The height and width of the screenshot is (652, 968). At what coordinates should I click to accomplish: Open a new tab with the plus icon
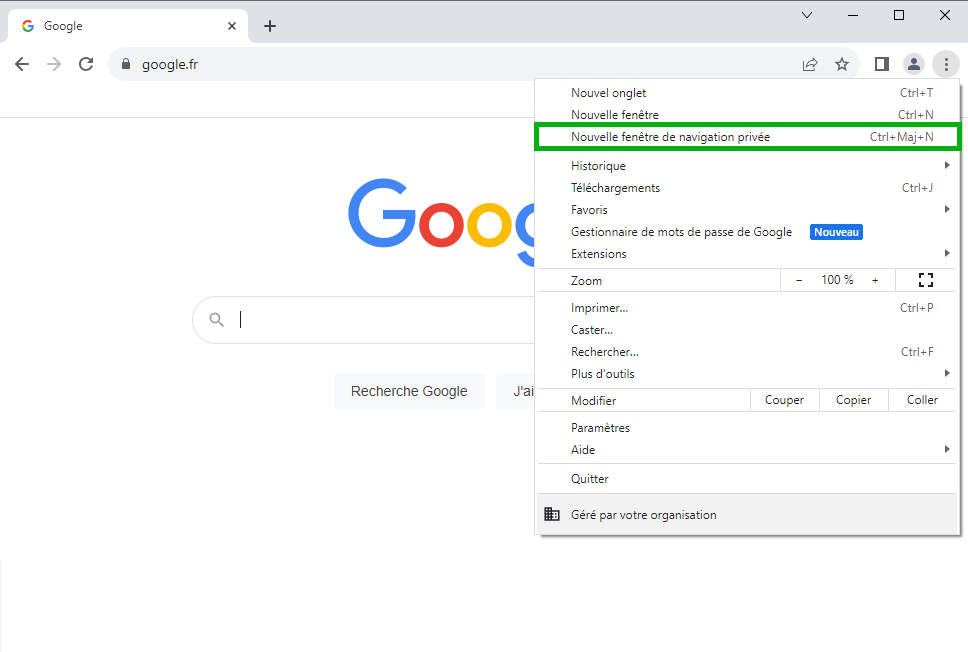[x=270, y=26]
